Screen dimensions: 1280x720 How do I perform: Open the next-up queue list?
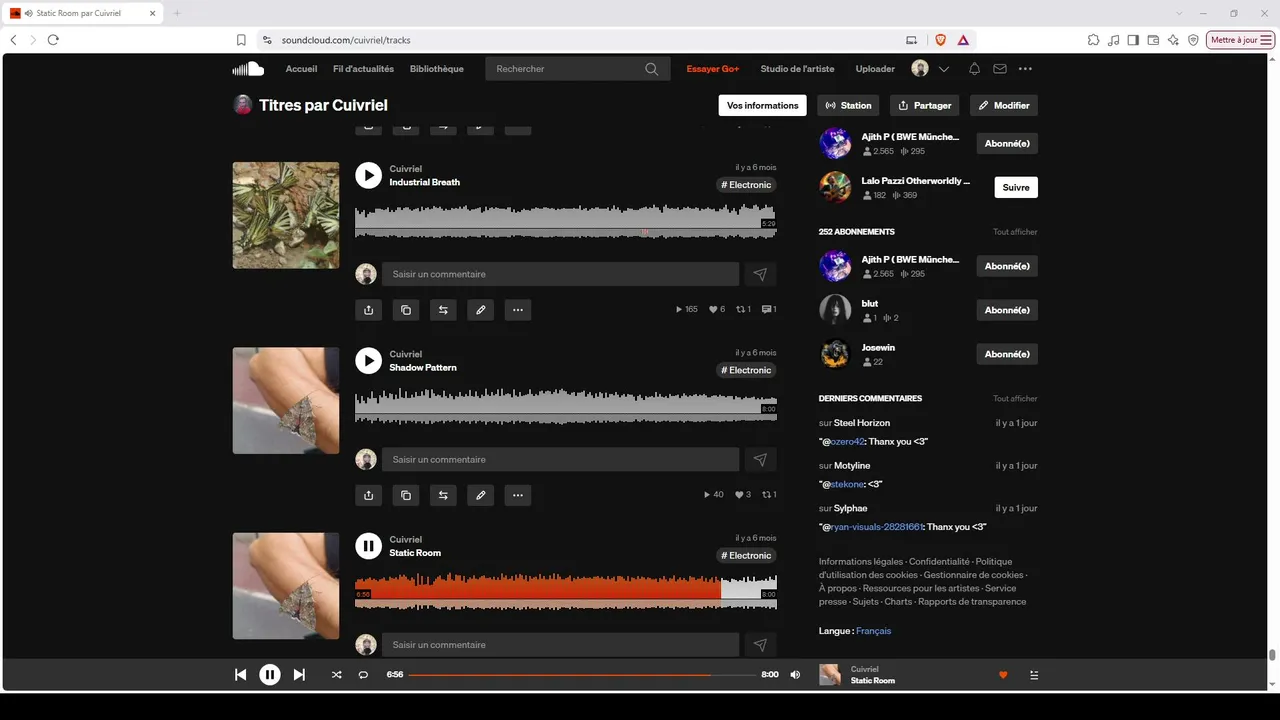1034,675
